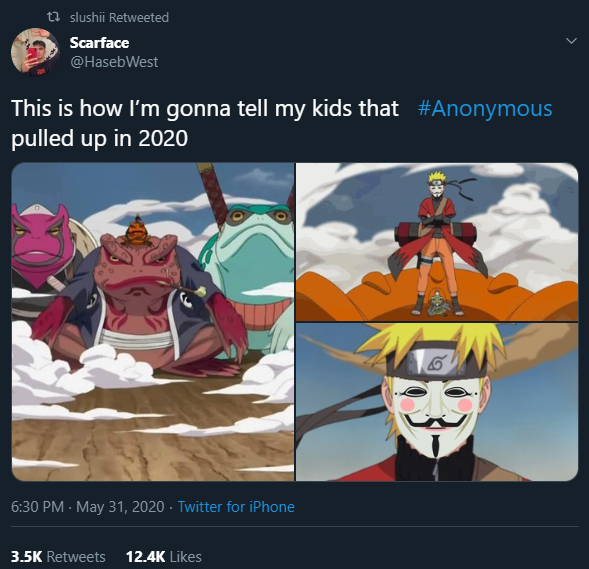Click the May 31, 2020 date
This screenshot has height=569, width=589.
click(x=120, y=507)
